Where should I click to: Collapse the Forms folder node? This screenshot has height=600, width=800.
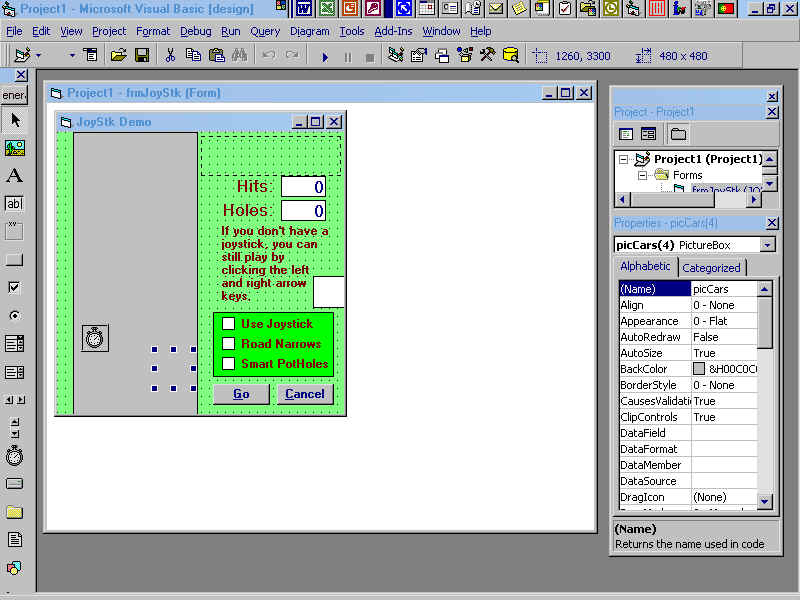(641, 175)
